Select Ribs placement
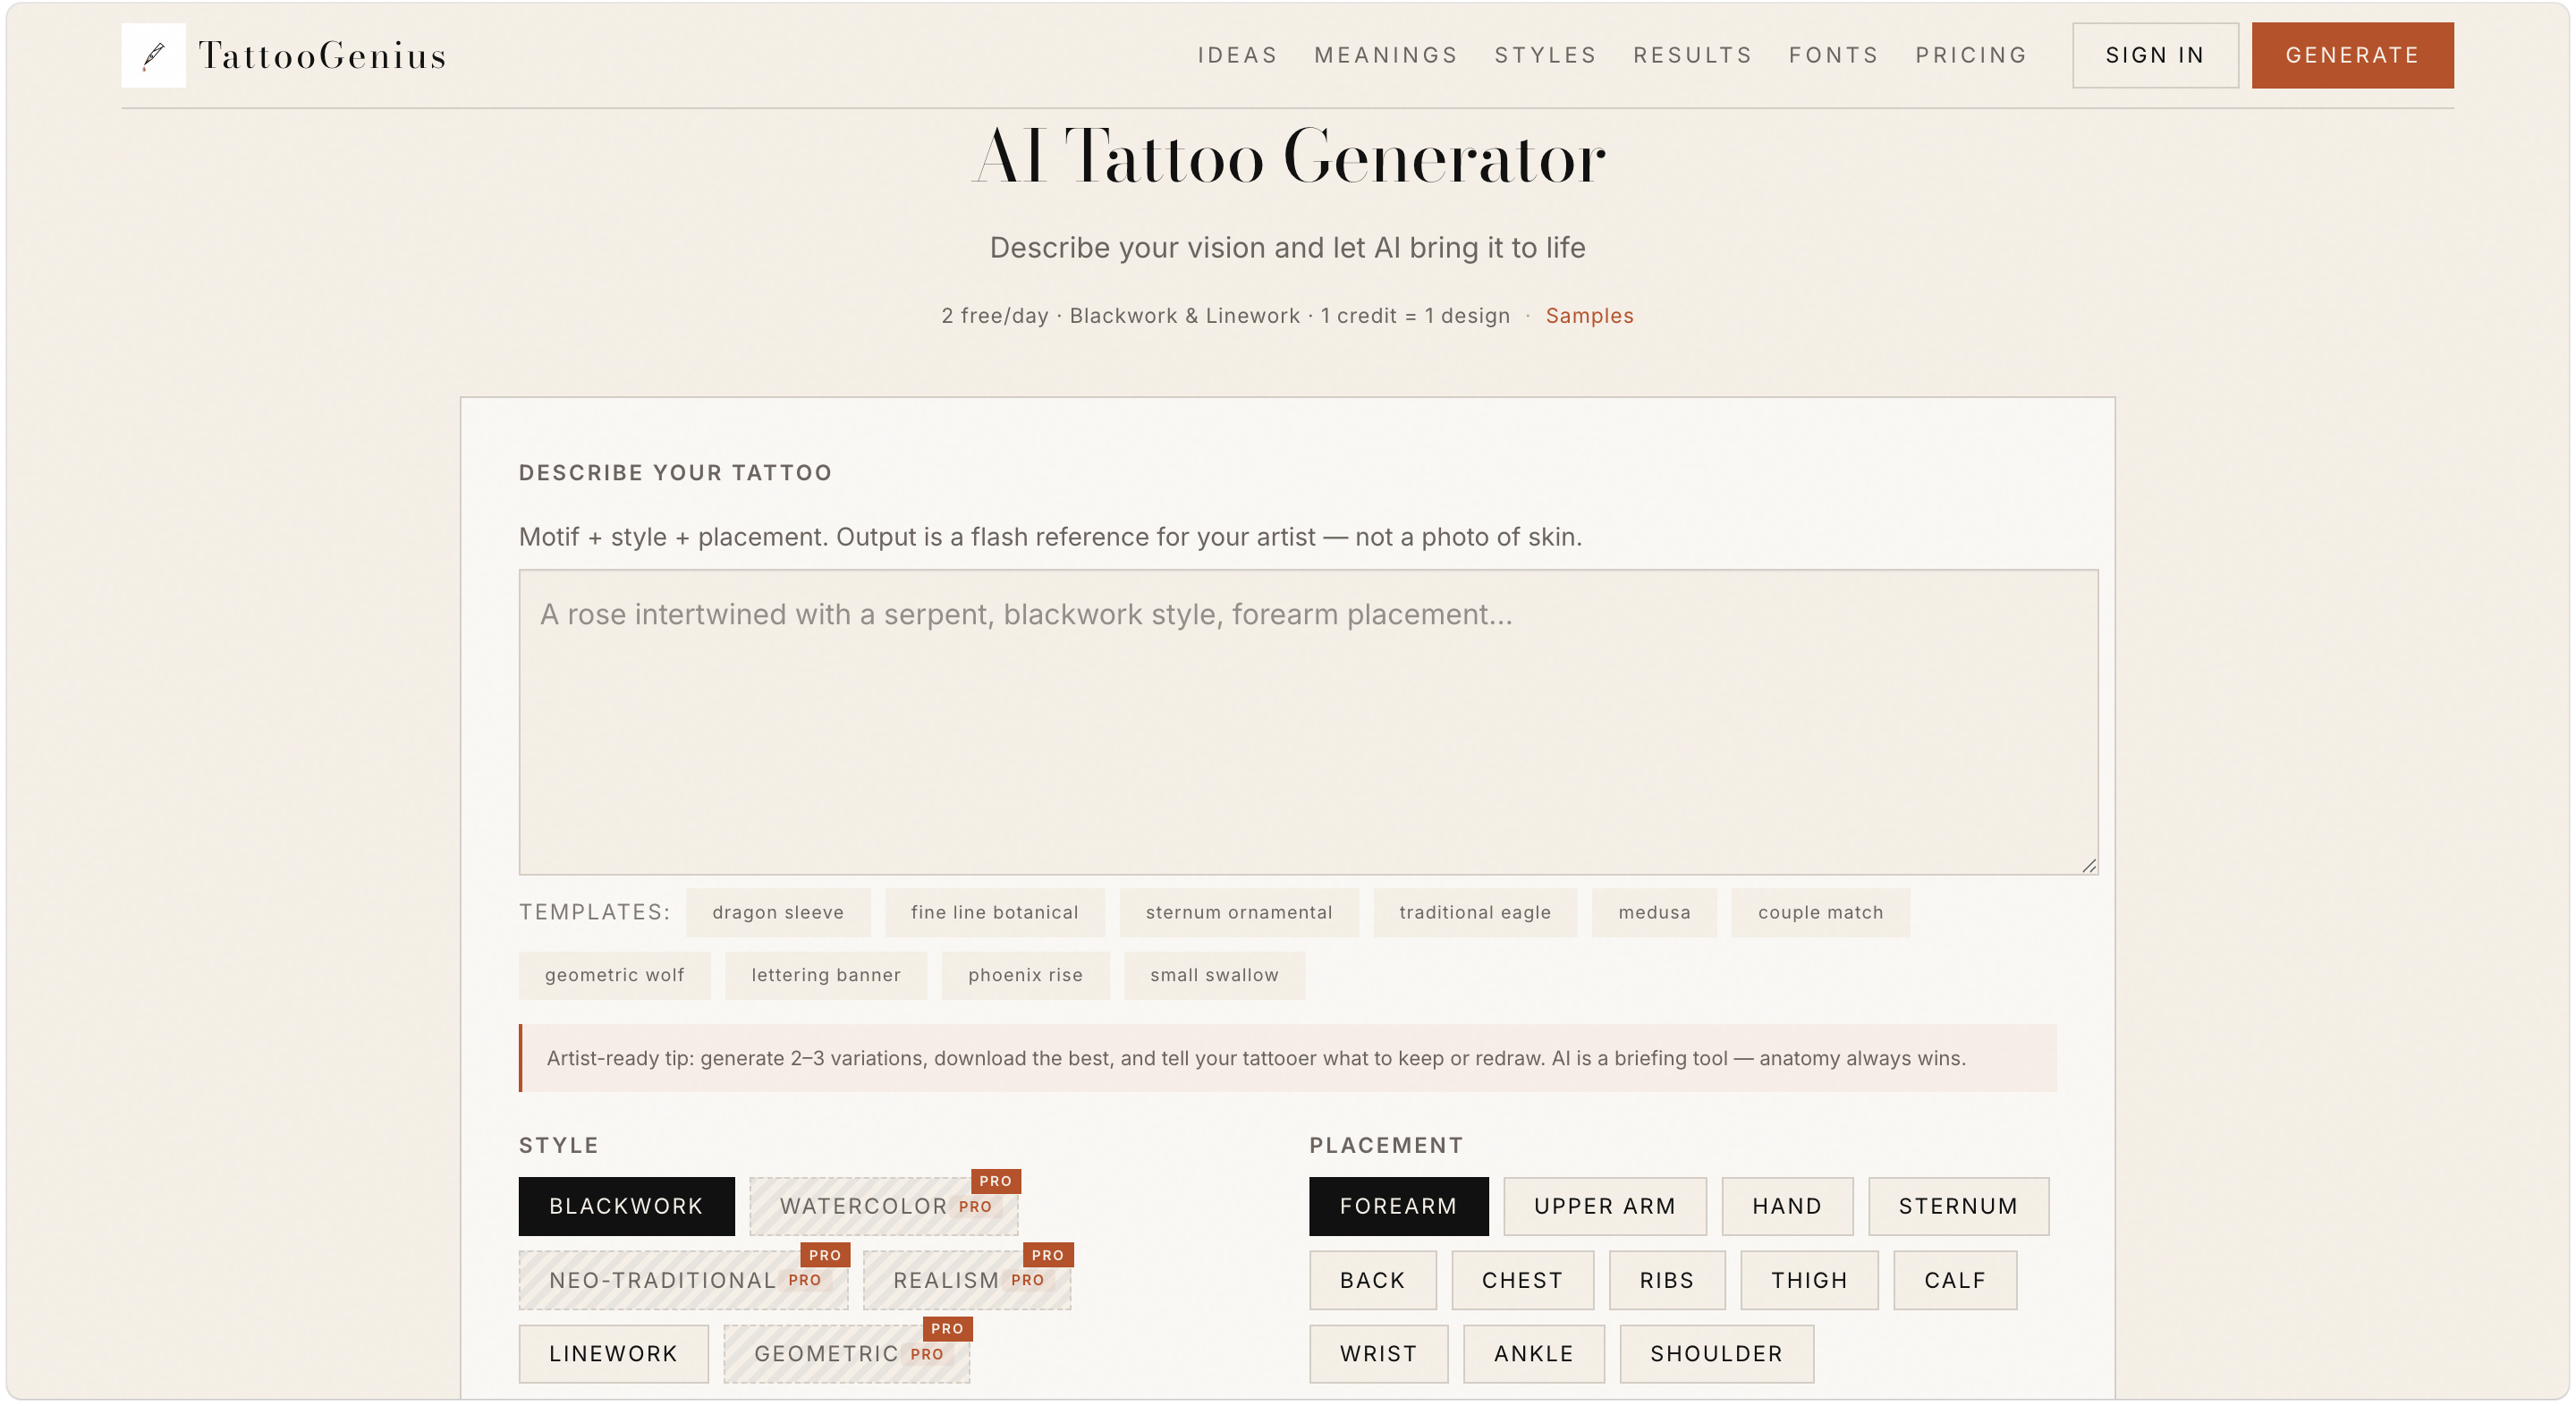Image resolution: width=2576 pixels, height=1406 pixels. pyautogui.click(x=1667, y=1280)
